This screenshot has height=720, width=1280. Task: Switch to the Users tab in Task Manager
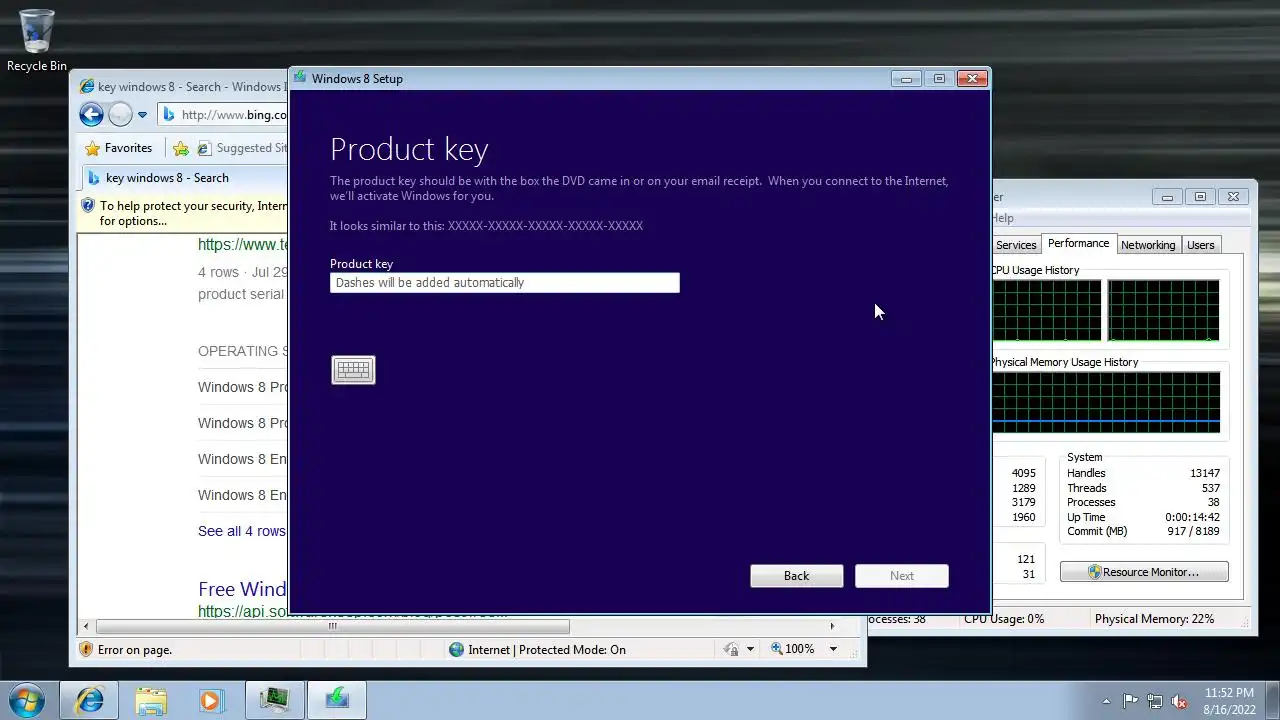(x=1200, y=245)
